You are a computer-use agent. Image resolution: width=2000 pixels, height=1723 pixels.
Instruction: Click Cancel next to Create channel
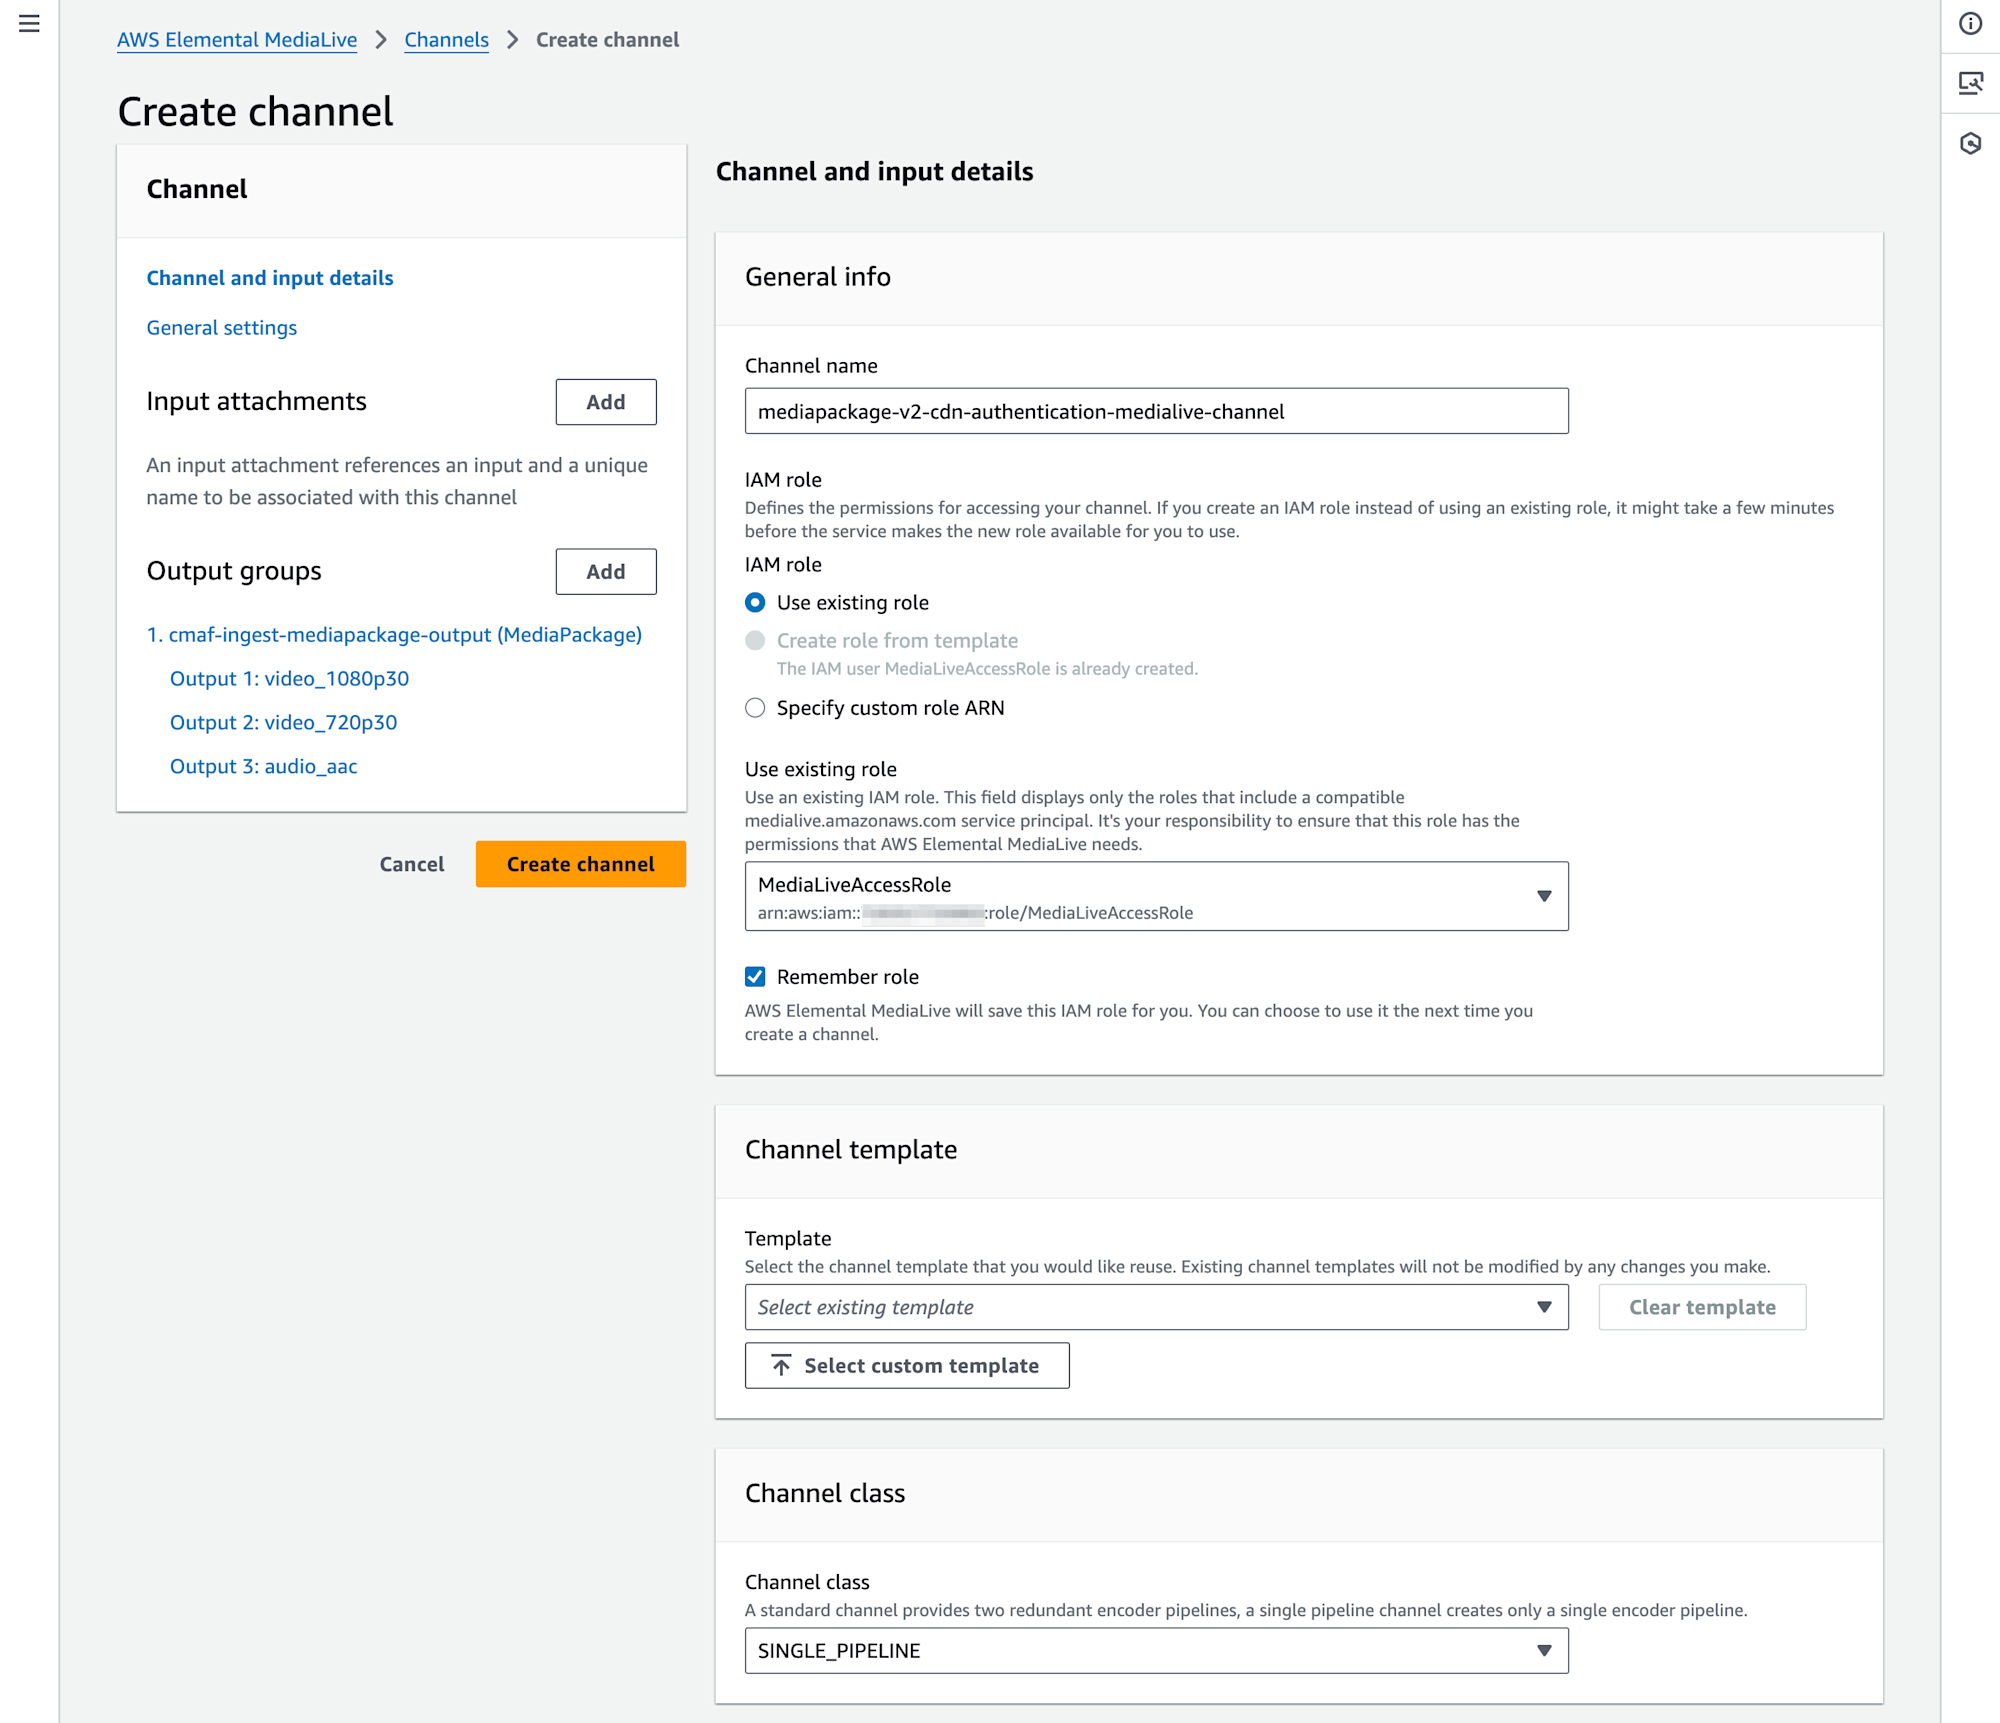tap(411, 864)
